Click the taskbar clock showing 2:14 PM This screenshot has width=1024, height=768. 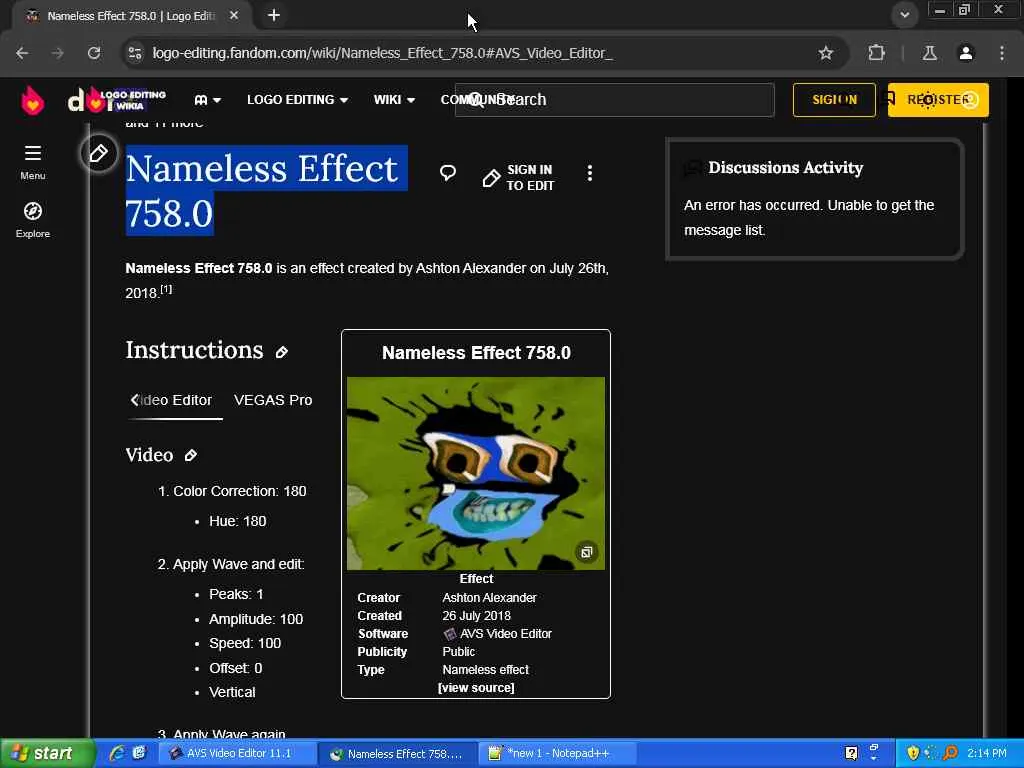[x=987, y=754]
